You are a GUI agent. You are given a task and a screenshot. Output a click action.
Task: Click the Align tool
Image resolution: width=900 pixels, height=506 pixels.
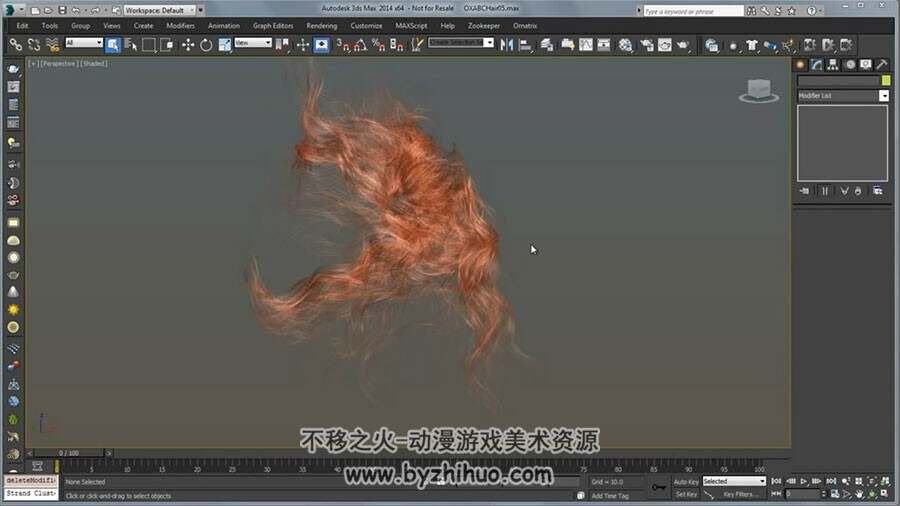coord(525,45)
